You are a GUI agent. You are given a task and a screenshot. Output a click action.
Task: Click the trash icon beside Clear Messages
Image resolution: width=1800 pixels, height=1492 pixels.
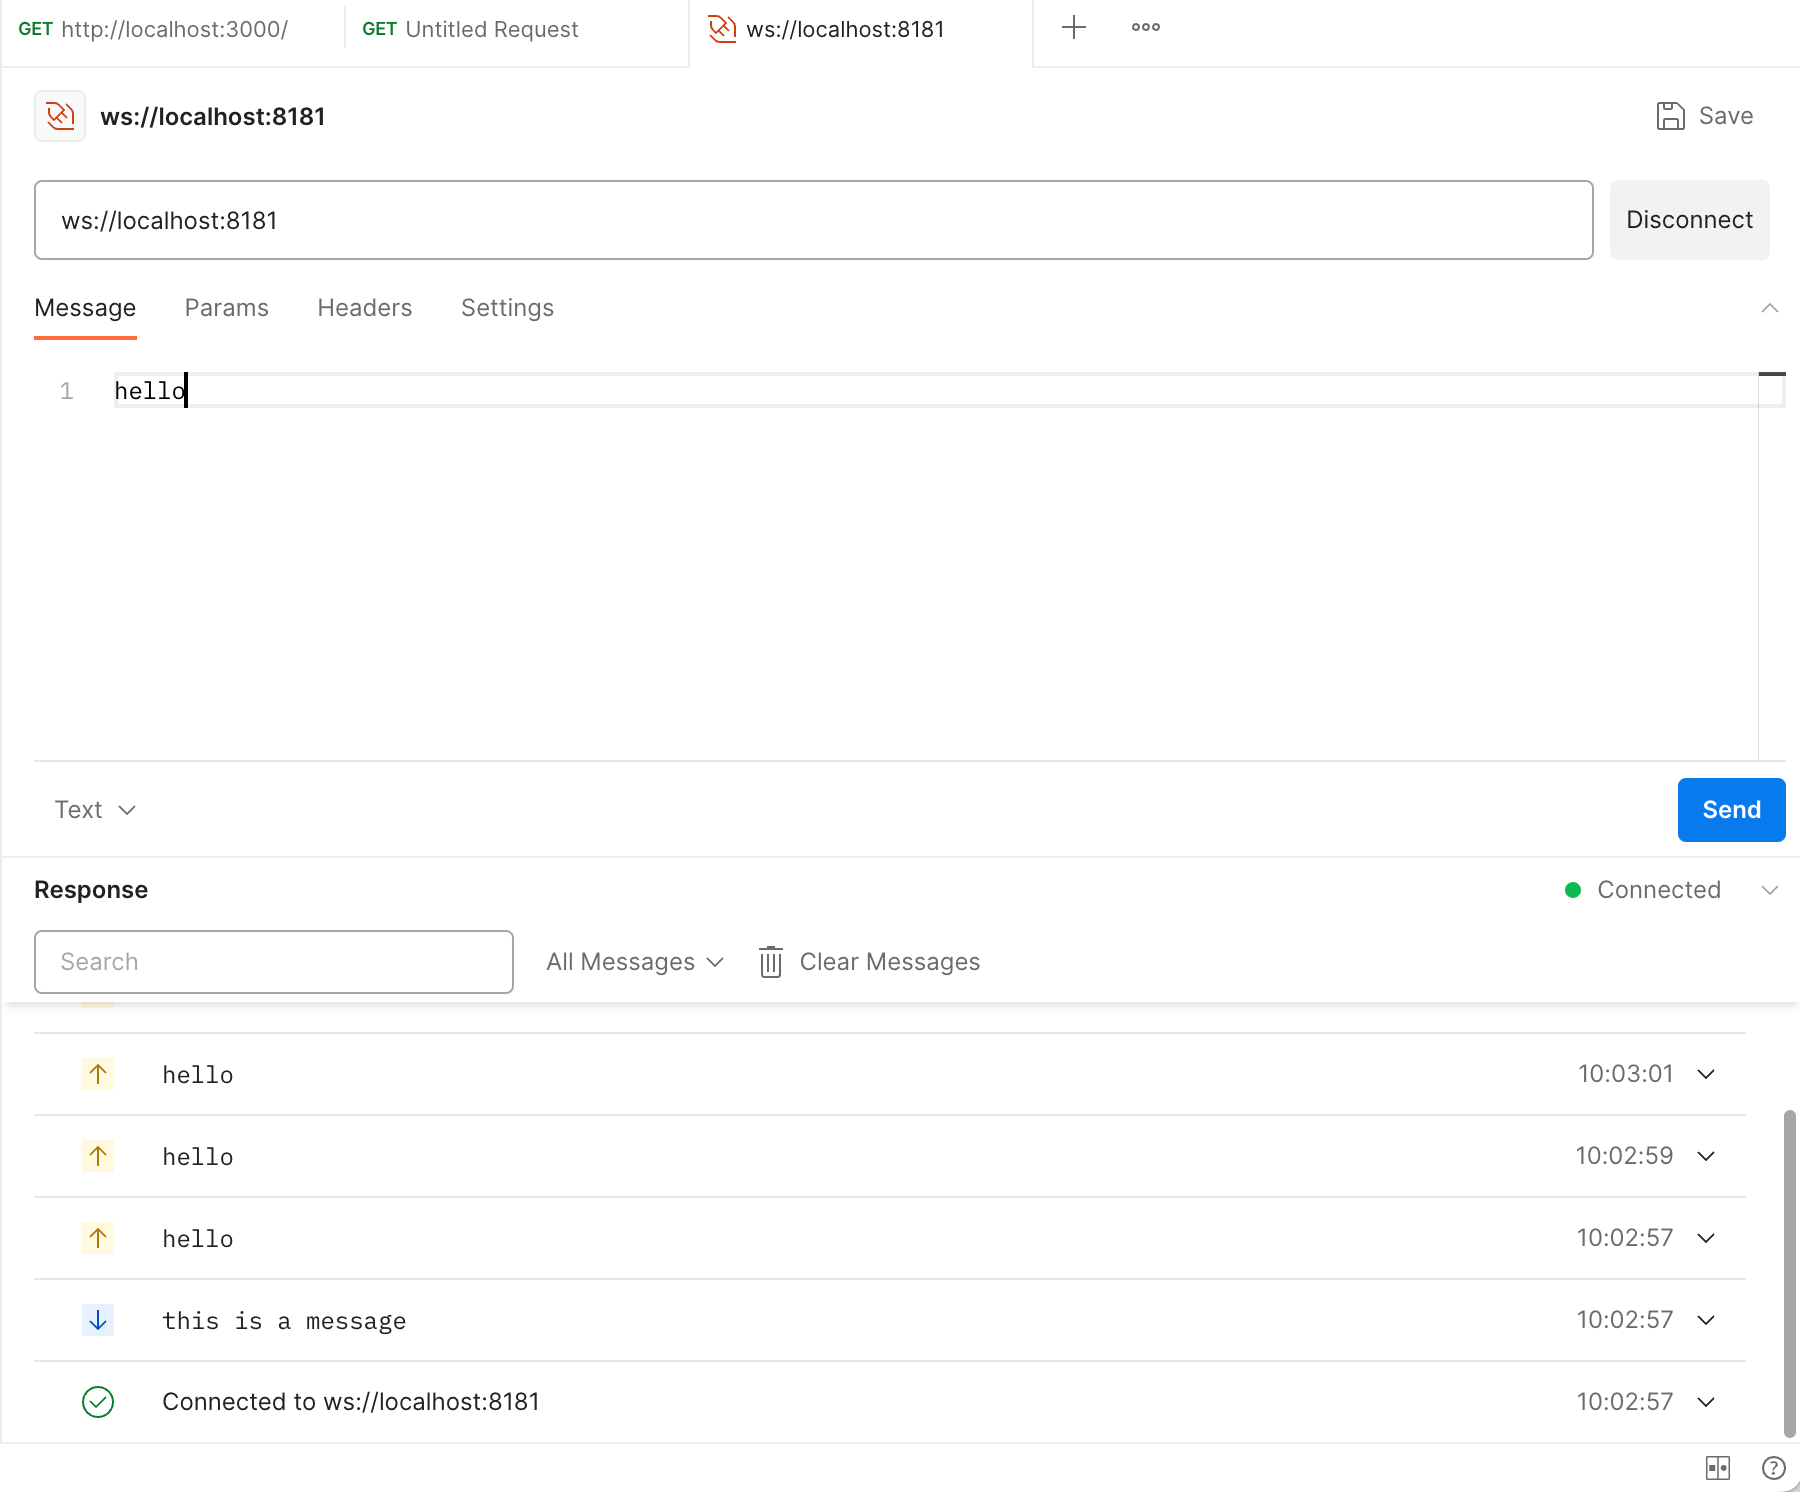click(770, 962)
